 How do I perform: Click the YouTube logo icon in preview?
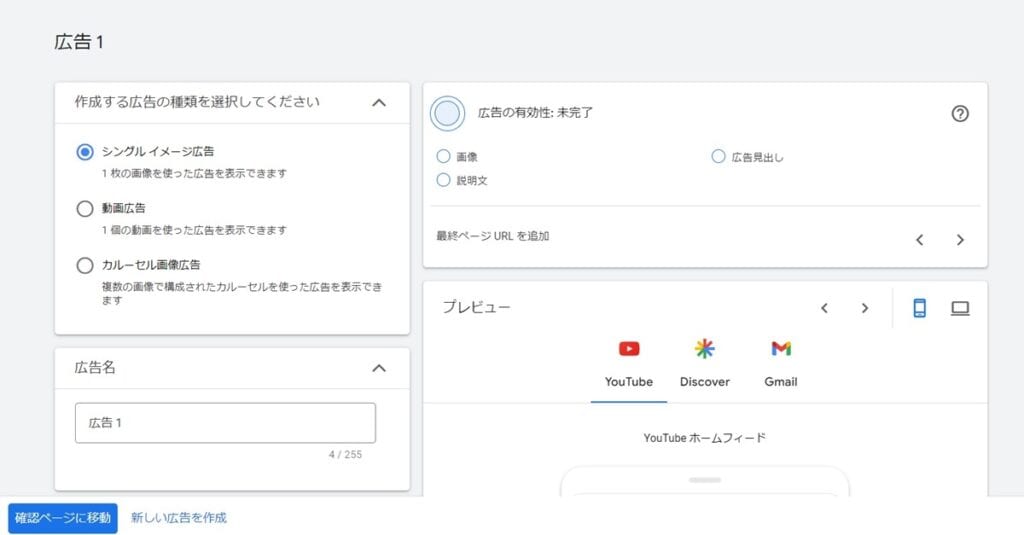pyautogui.click(x=629, y=349)
